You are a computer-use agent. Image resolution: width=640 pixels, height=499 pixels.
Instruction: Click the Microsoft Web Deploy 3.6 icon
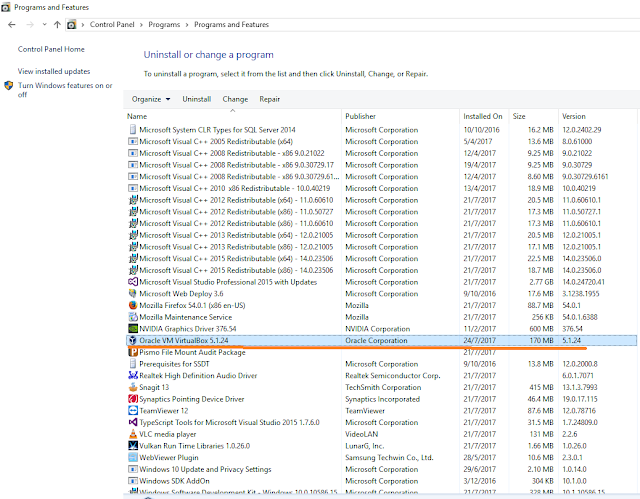point(133,293)
